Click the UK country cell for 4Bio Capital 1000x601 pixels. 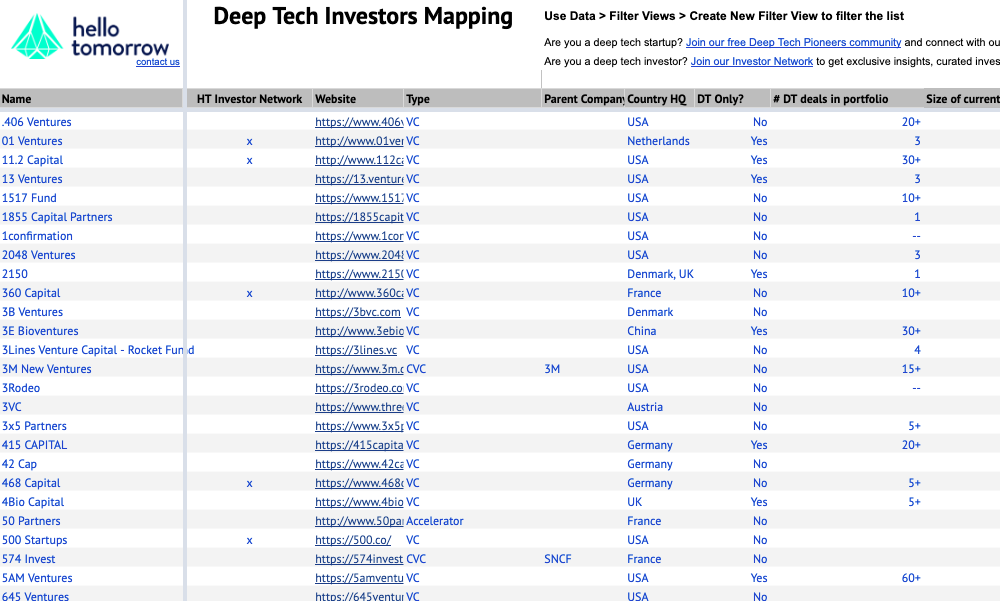coord(635,502)
